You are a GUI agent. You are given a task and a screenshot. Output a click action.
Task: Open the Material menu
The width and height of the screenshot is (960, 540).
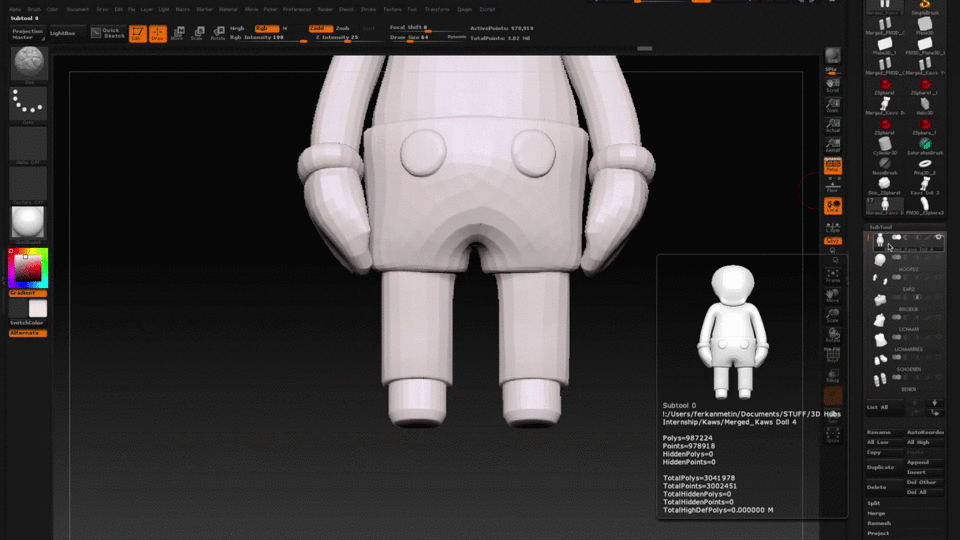coord(228,9)
